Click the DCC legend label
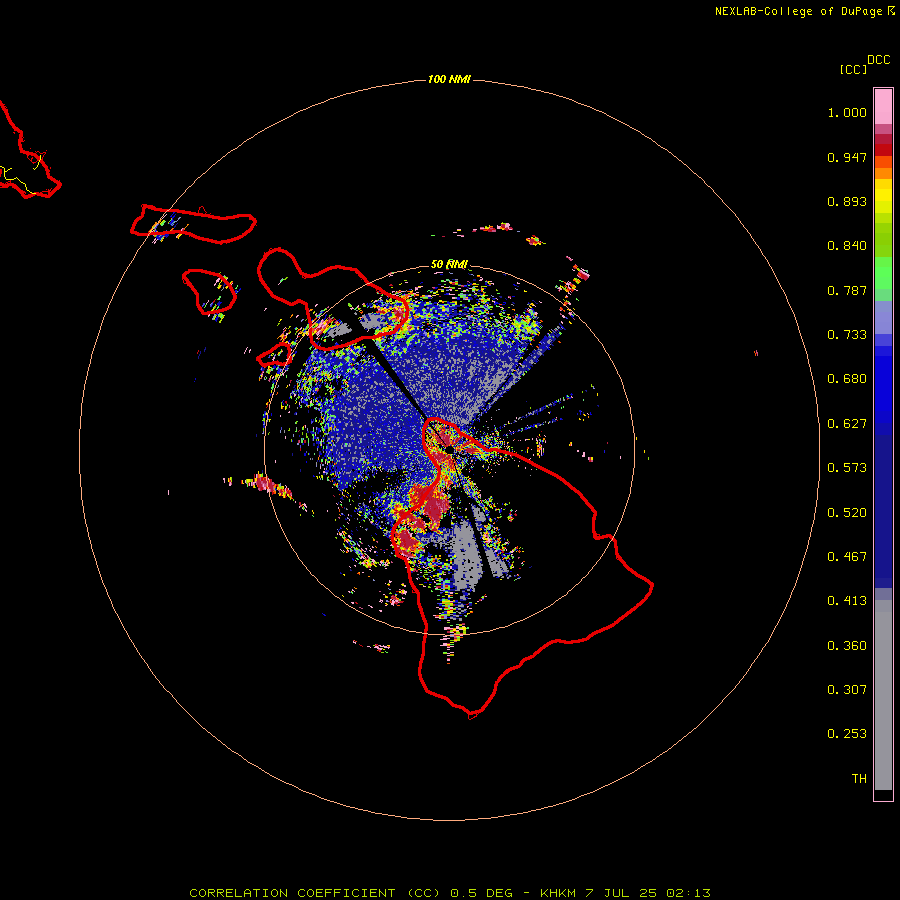Screen dimensions: 900x900 [x=879, y=60]
